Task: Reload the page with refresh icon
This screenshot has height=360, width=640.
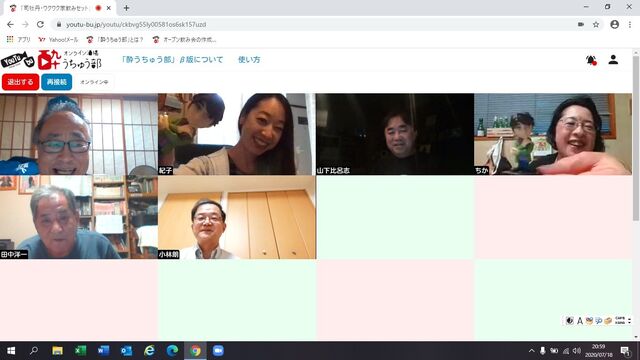Action: pos(40,24)
